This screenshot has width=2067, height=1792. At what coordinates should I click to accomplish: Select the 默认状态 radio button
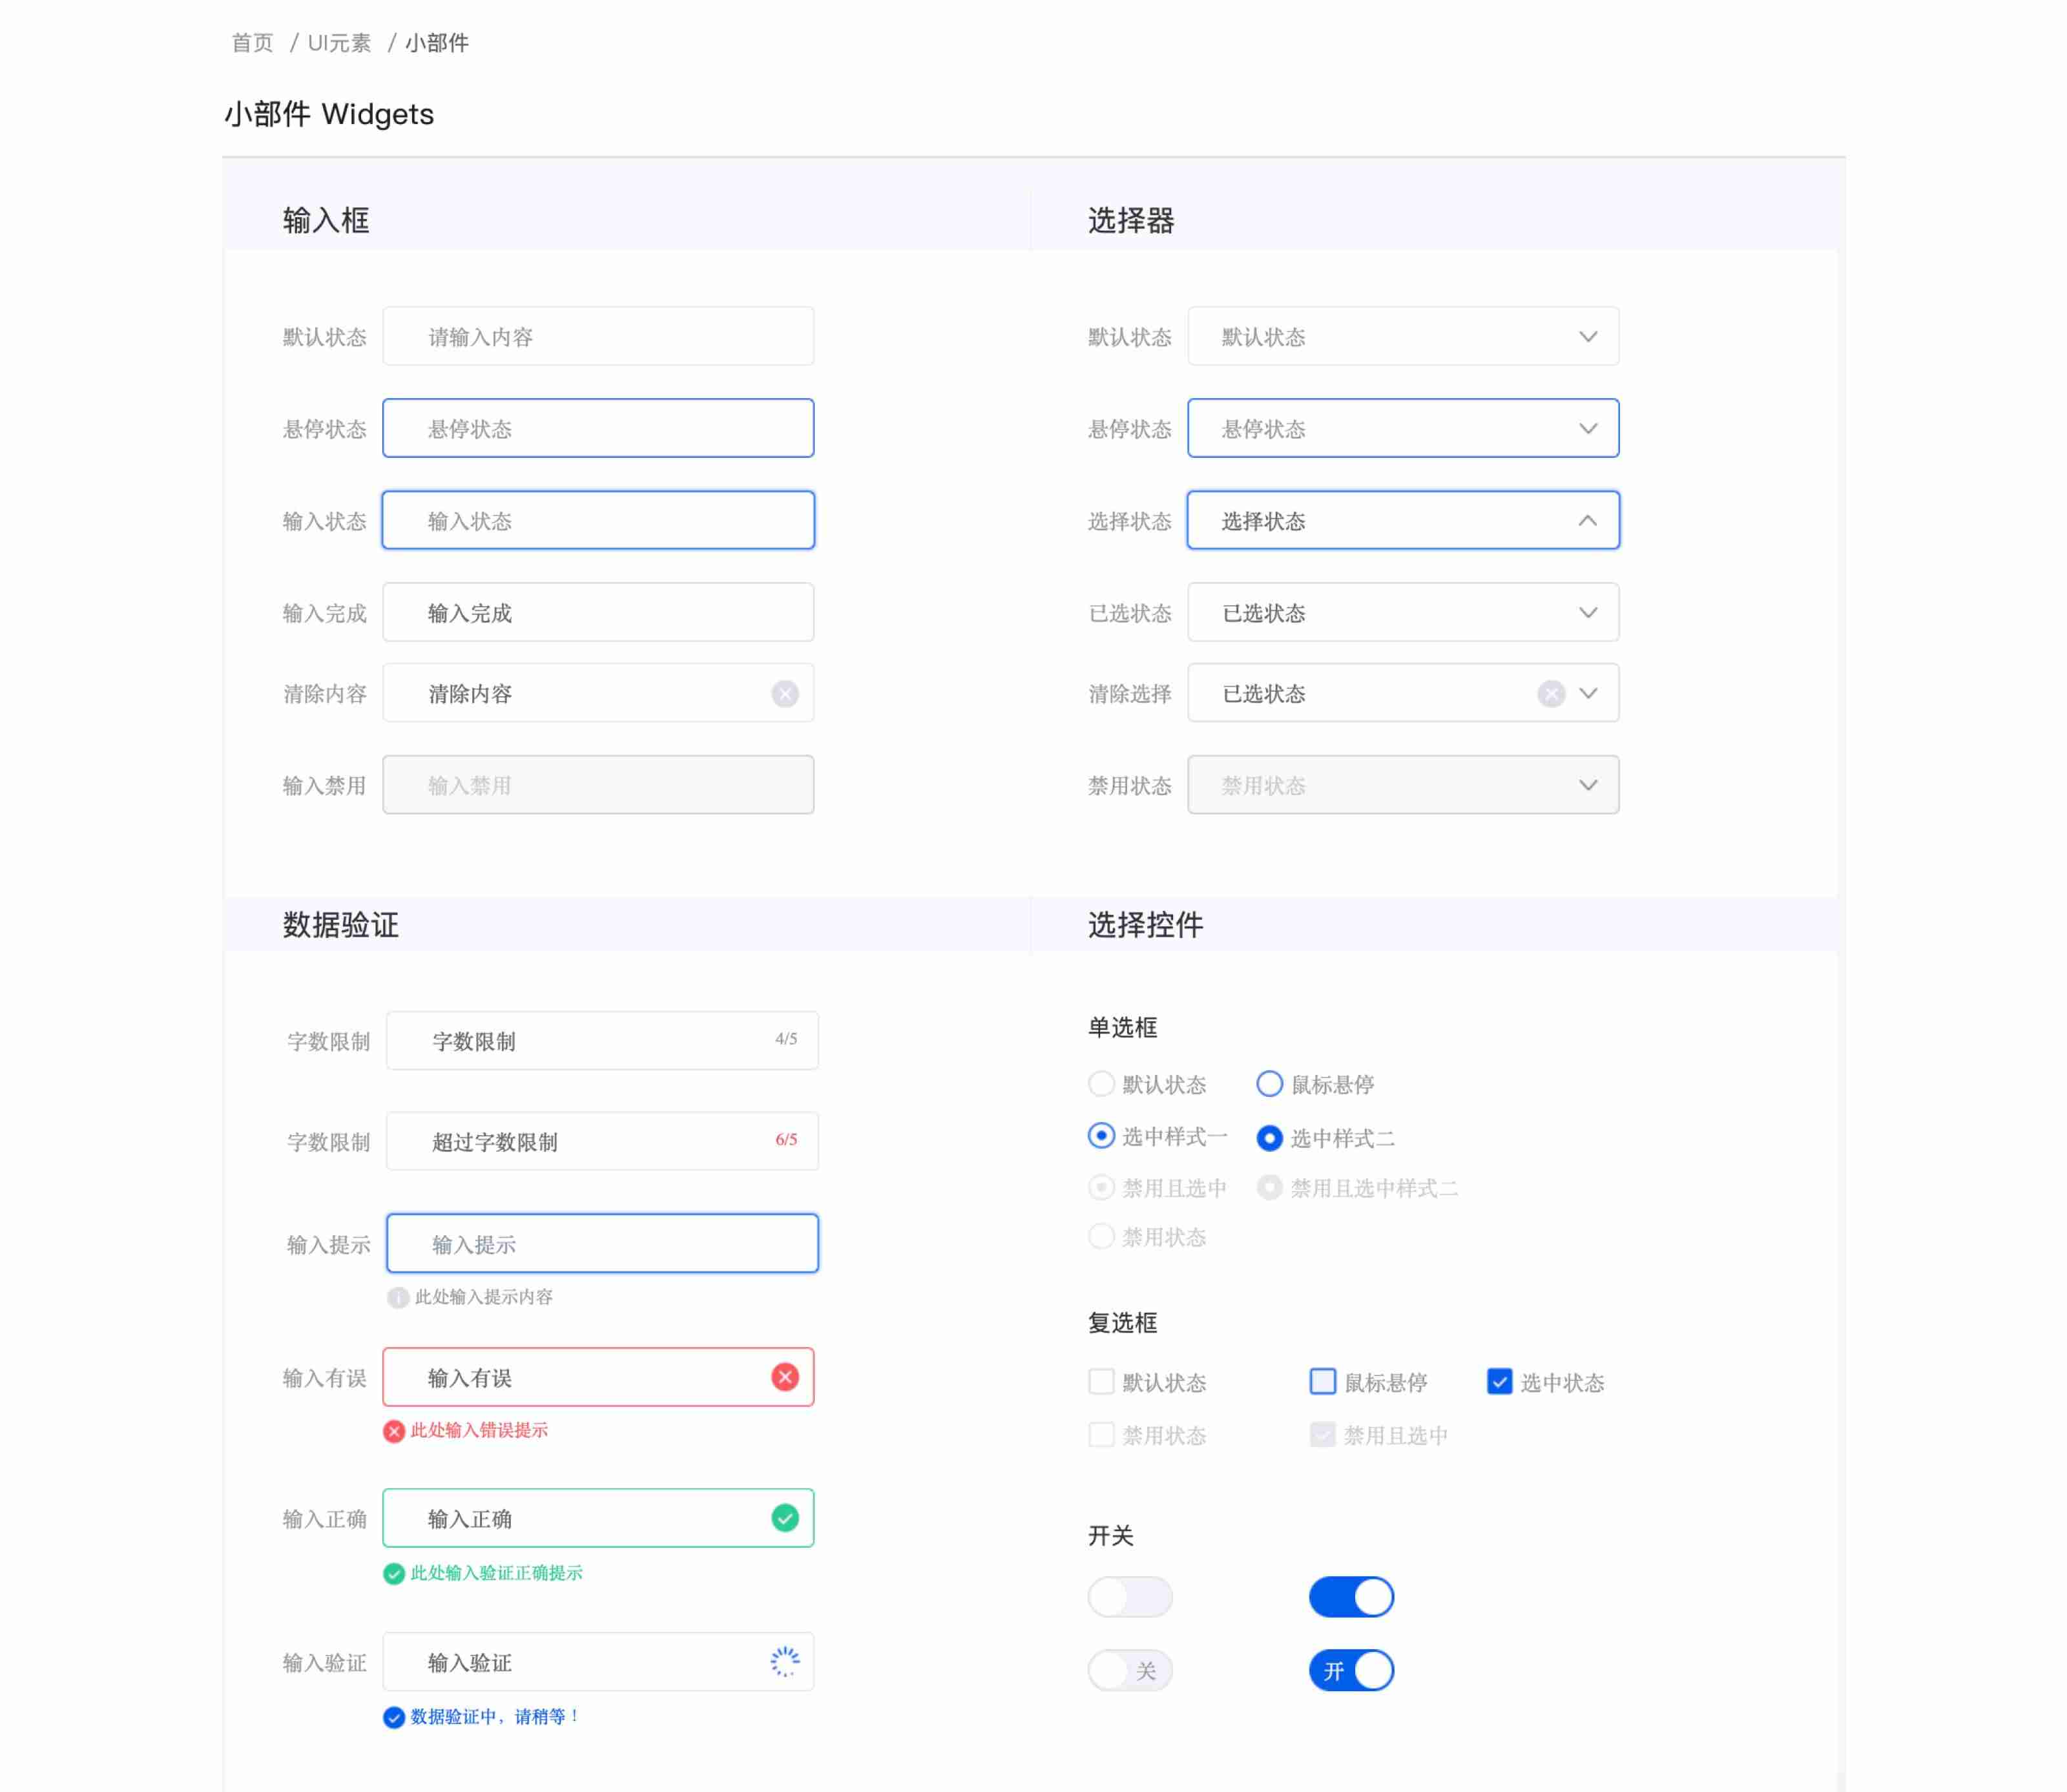1101,1084
